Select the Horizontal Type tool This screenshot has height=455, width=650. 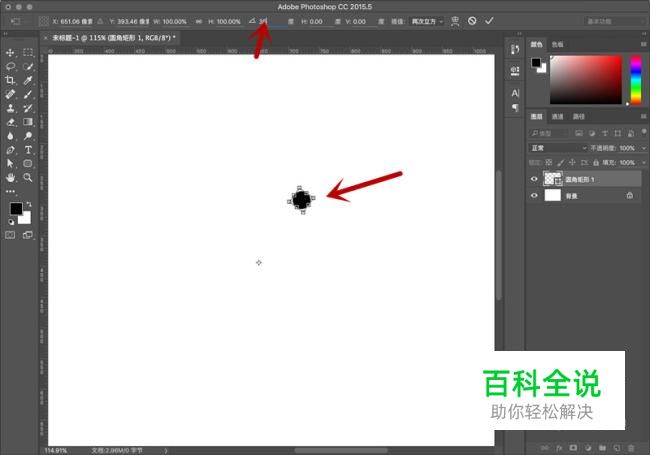click(28, 150)
